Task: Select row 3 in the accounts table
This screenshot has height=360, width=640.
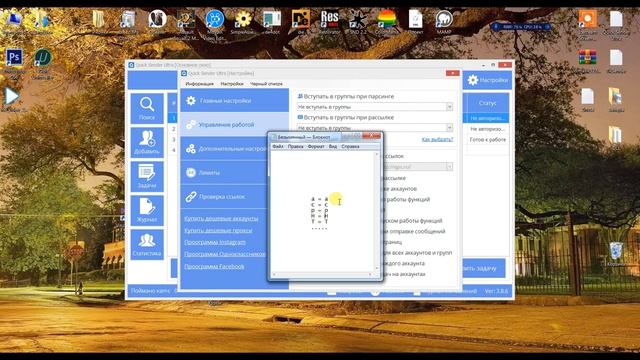Action: 174,140
